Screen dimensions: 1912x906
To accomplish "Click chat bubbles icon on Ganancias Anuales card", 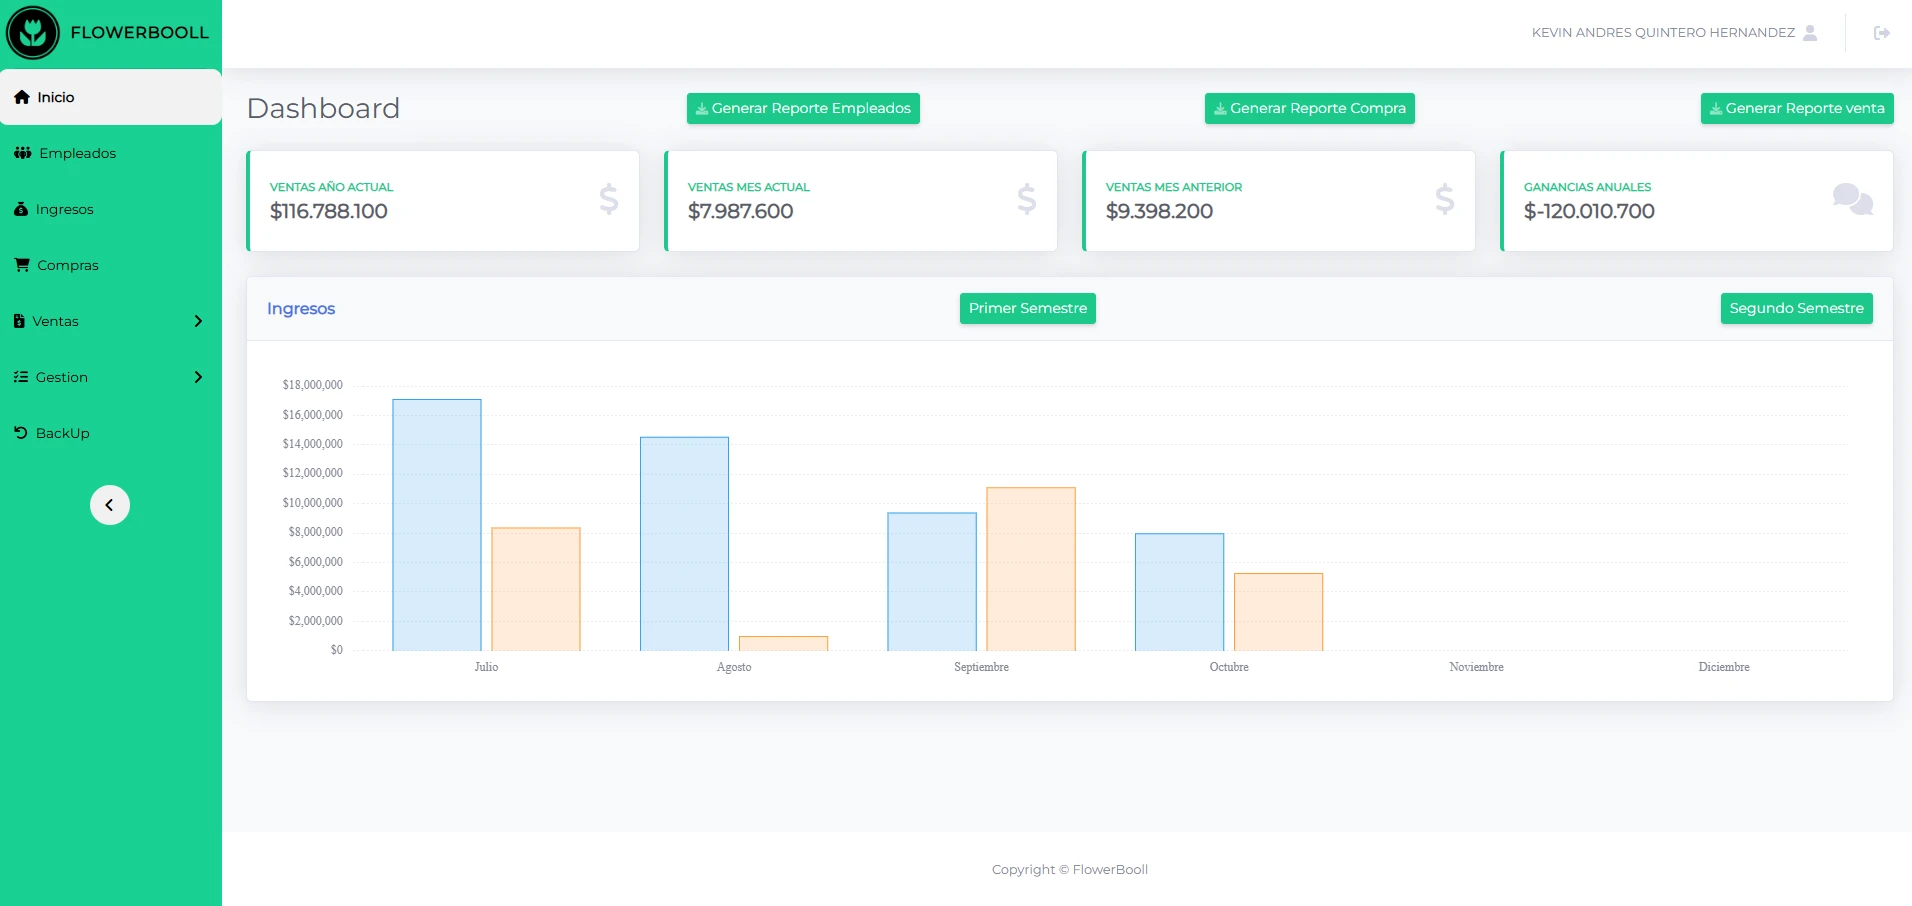I will pyautogui.click(x=1853, y=199).
